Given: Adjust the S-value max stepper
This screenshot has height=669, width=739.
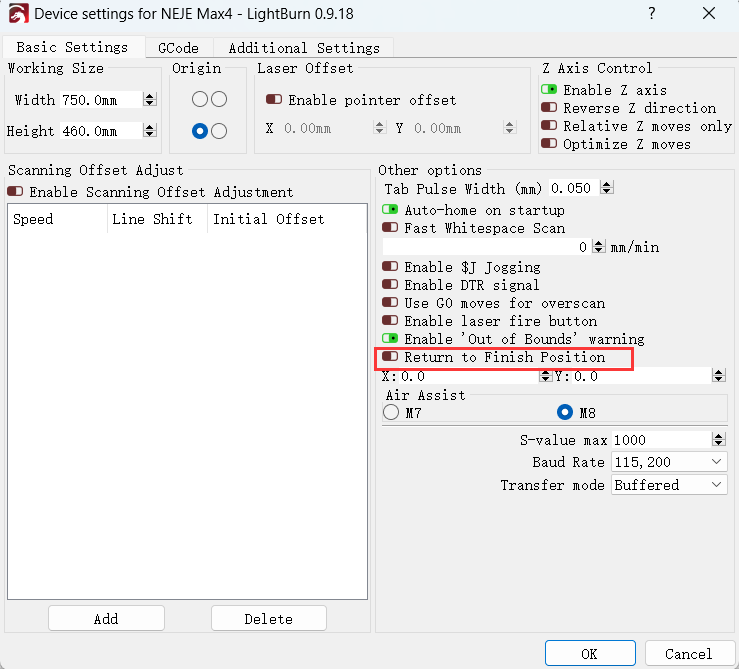Looking at the screenshot, I should point(718,440).
